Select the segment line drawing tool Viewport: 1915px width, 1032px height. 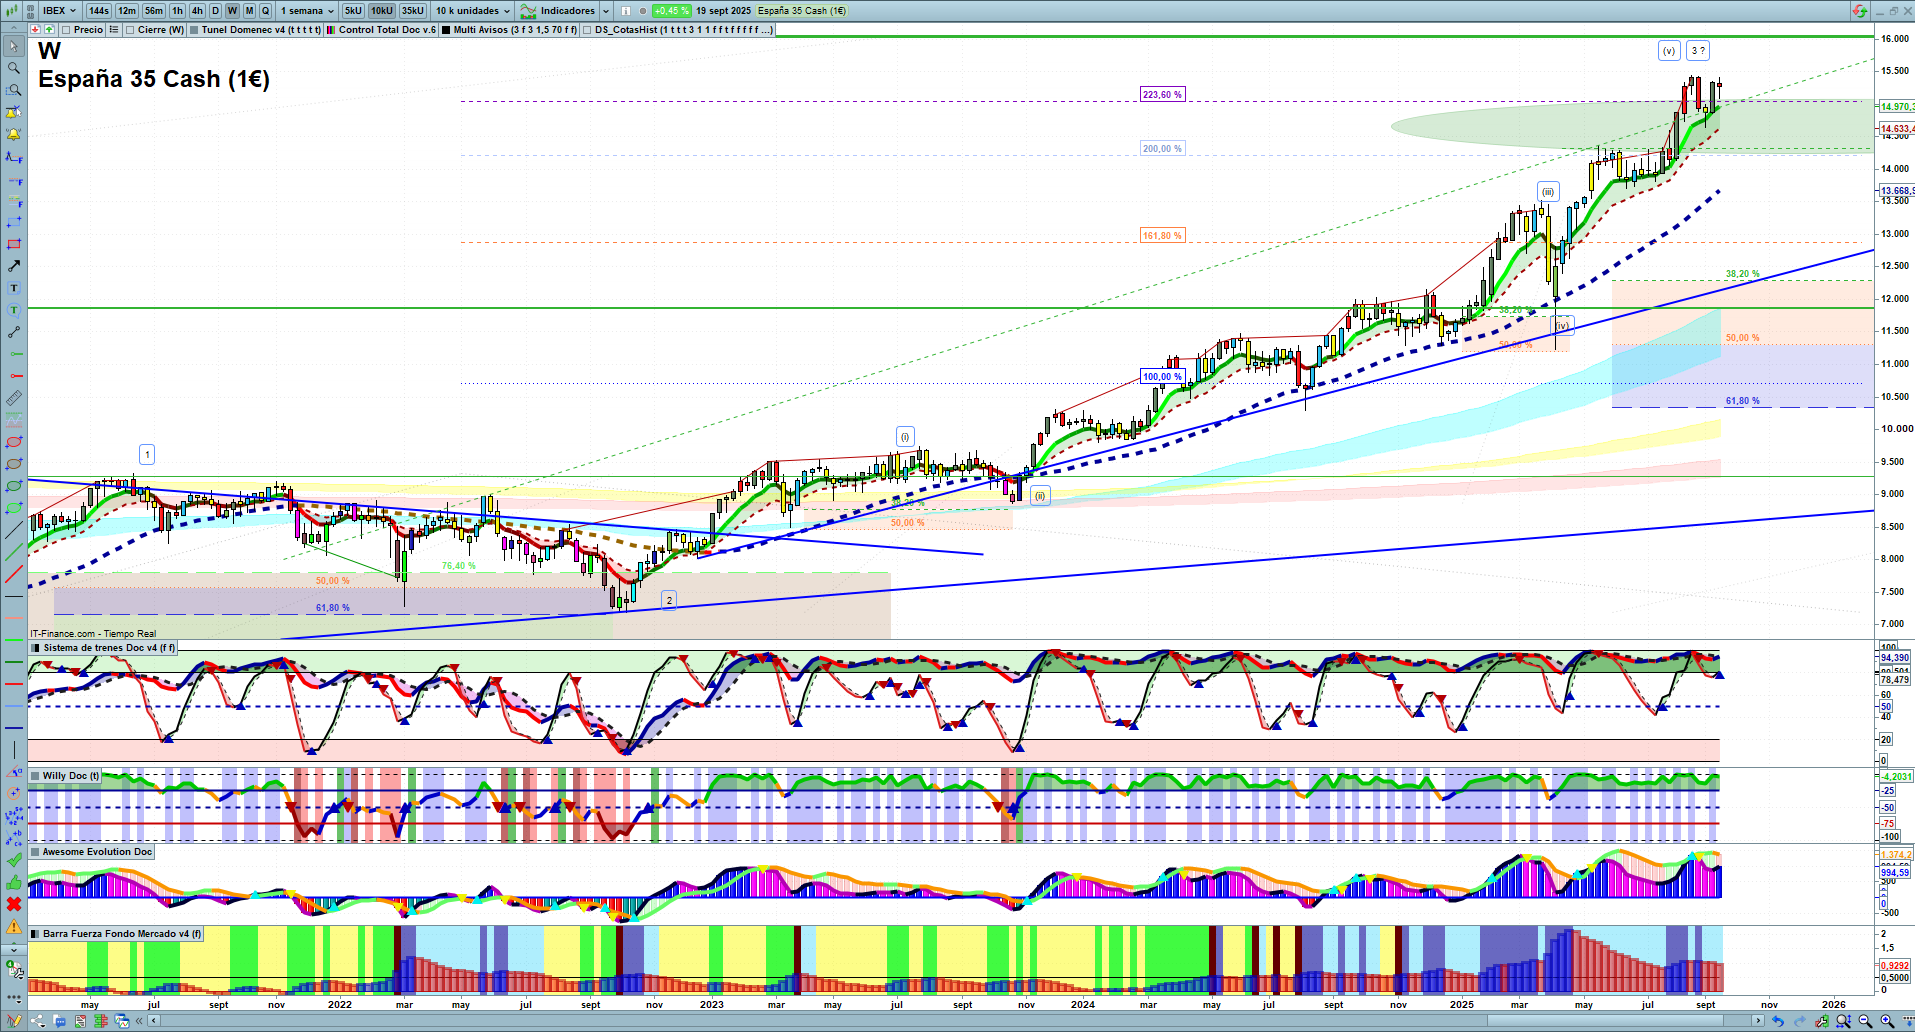pyautogui.click(x=14, y=332)
